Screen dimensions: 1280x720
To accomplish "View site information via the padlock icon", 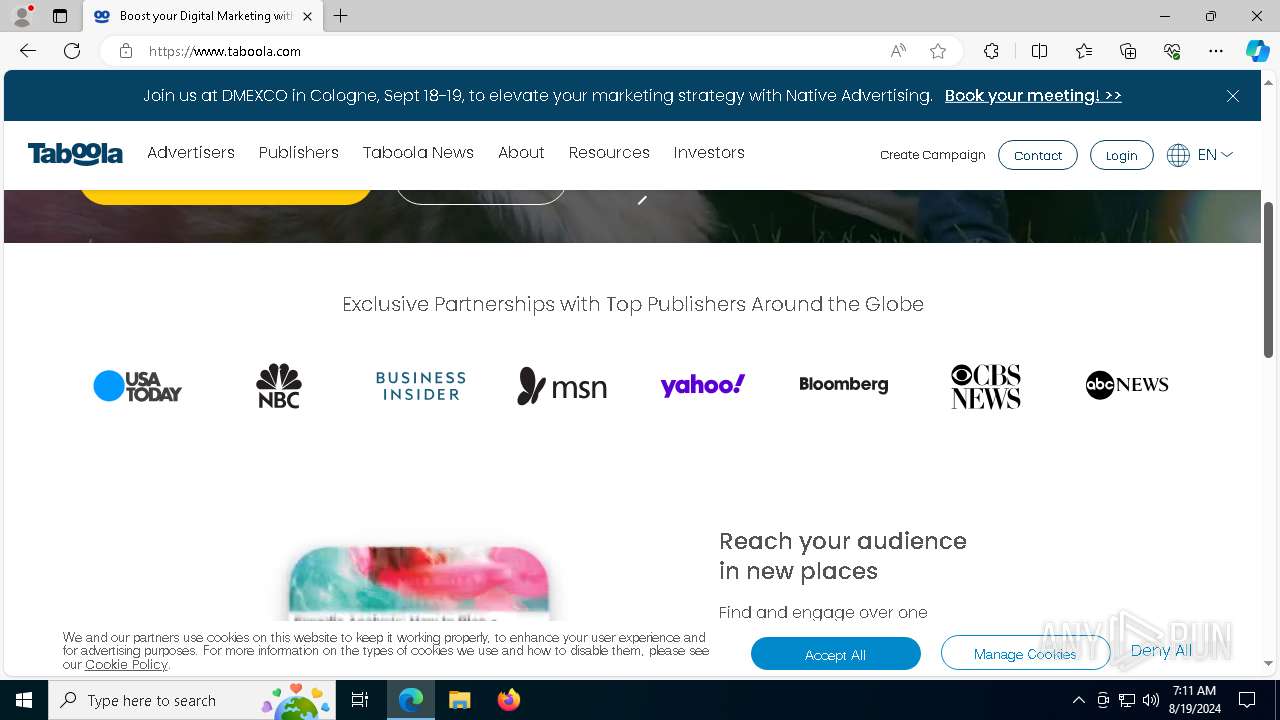I will [x=126, y=51].
